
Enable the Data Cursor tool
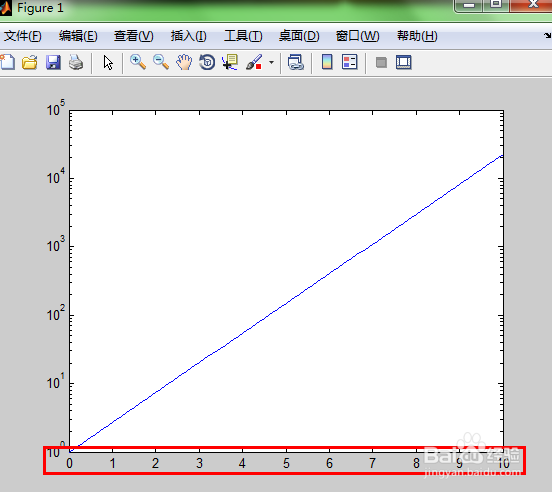point(230,62)
